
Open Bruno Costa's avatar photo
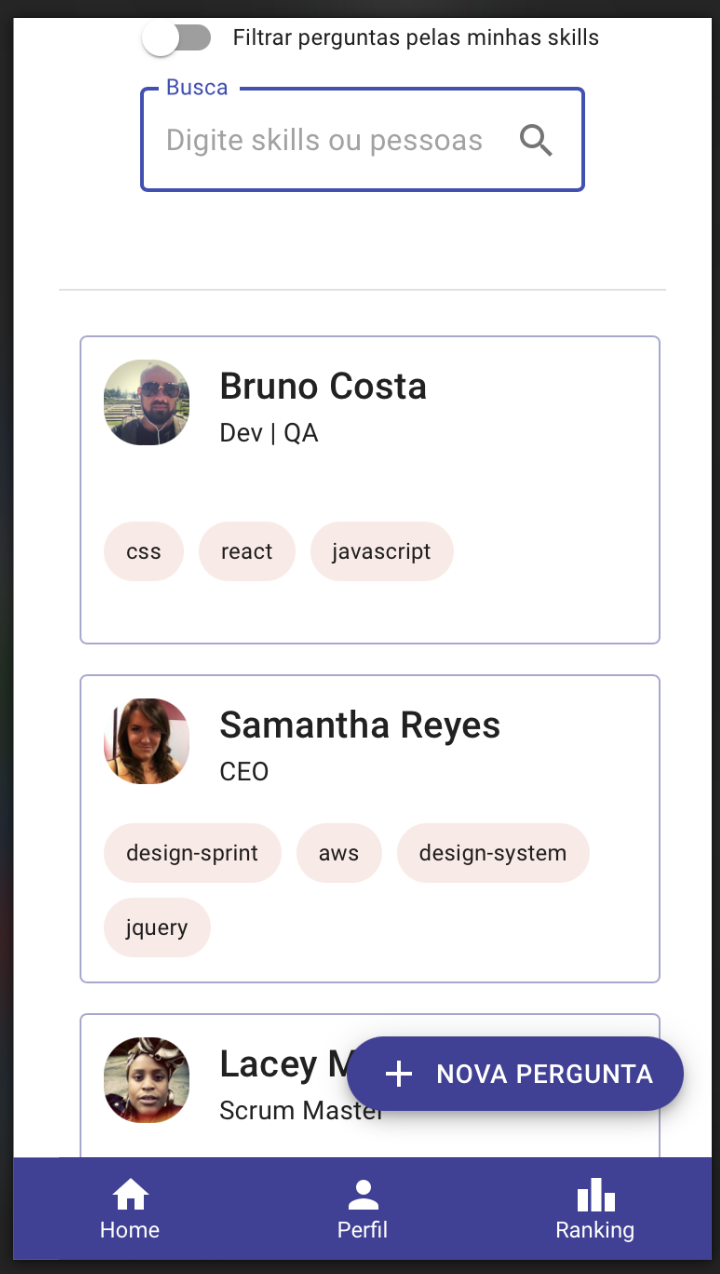point(146,402)
